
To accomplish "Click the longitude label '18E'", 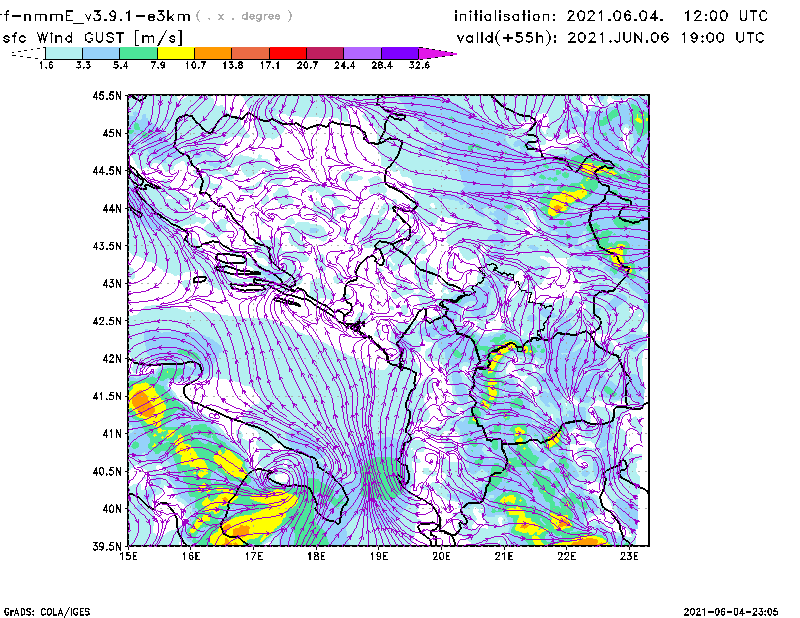I will [316, 556].
